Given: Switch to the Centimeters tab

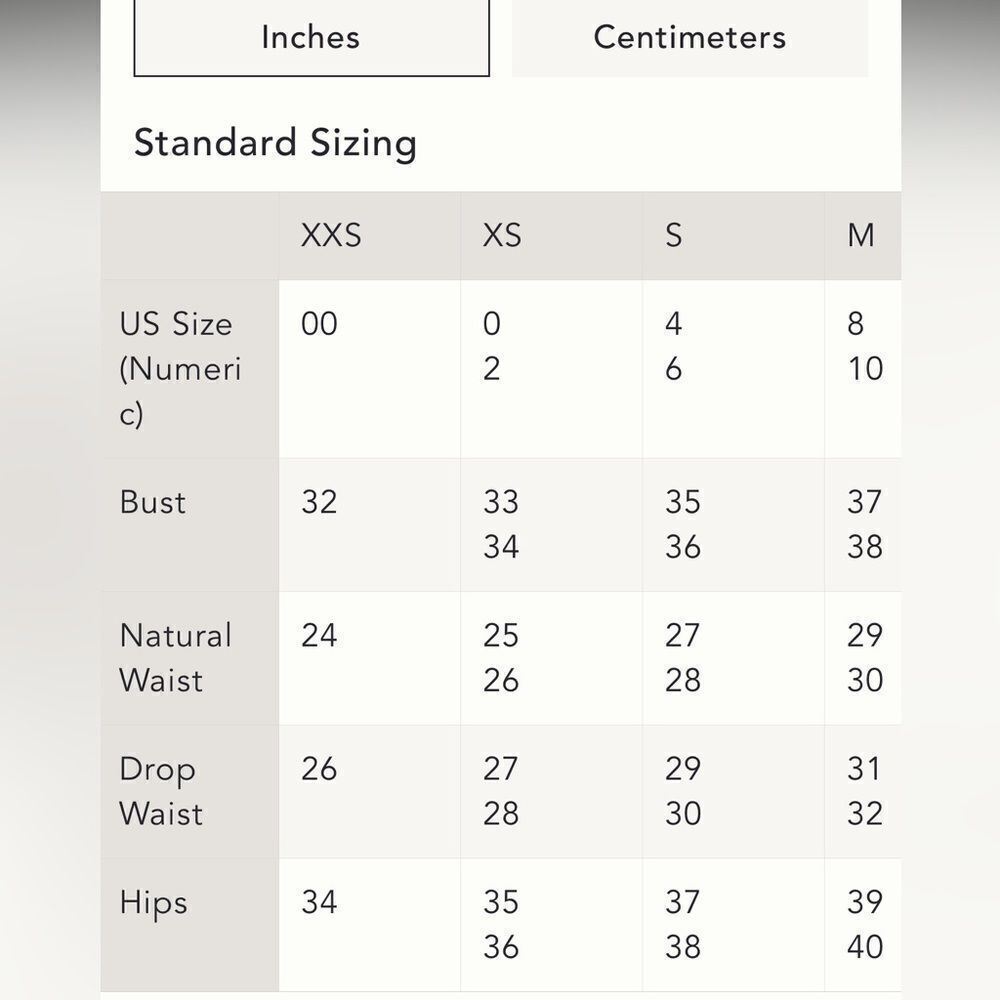Looking at the screenshot, I should point(690,38).
